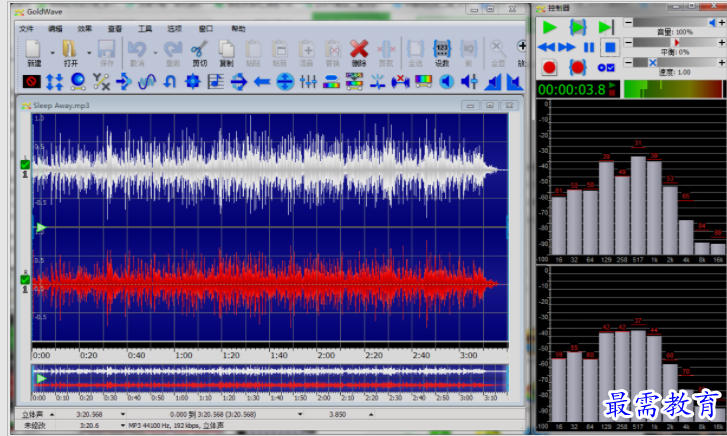
Task: Click the round blue up-down arrow icon
Action: 285,82
